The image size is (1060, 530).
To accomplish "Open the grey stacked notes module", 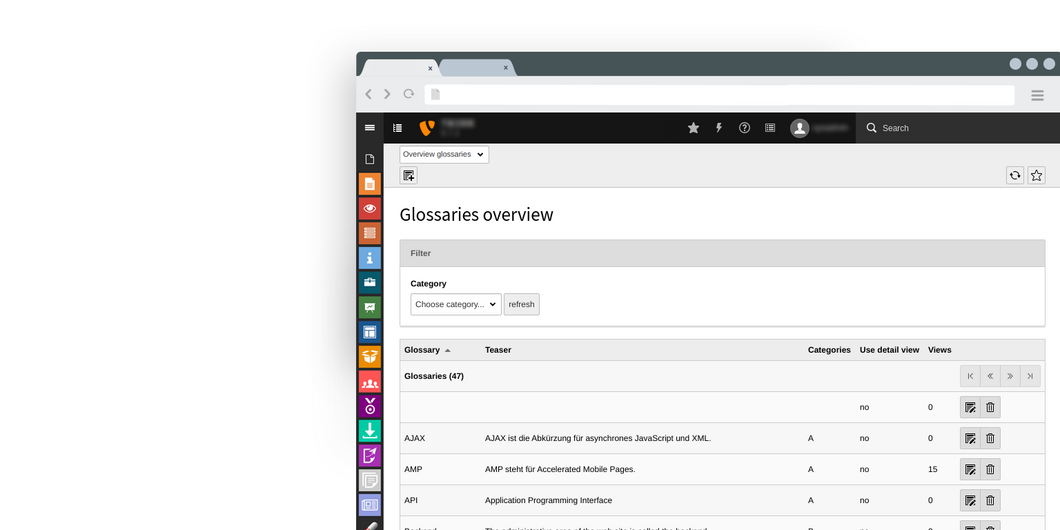I will point(370,480).
